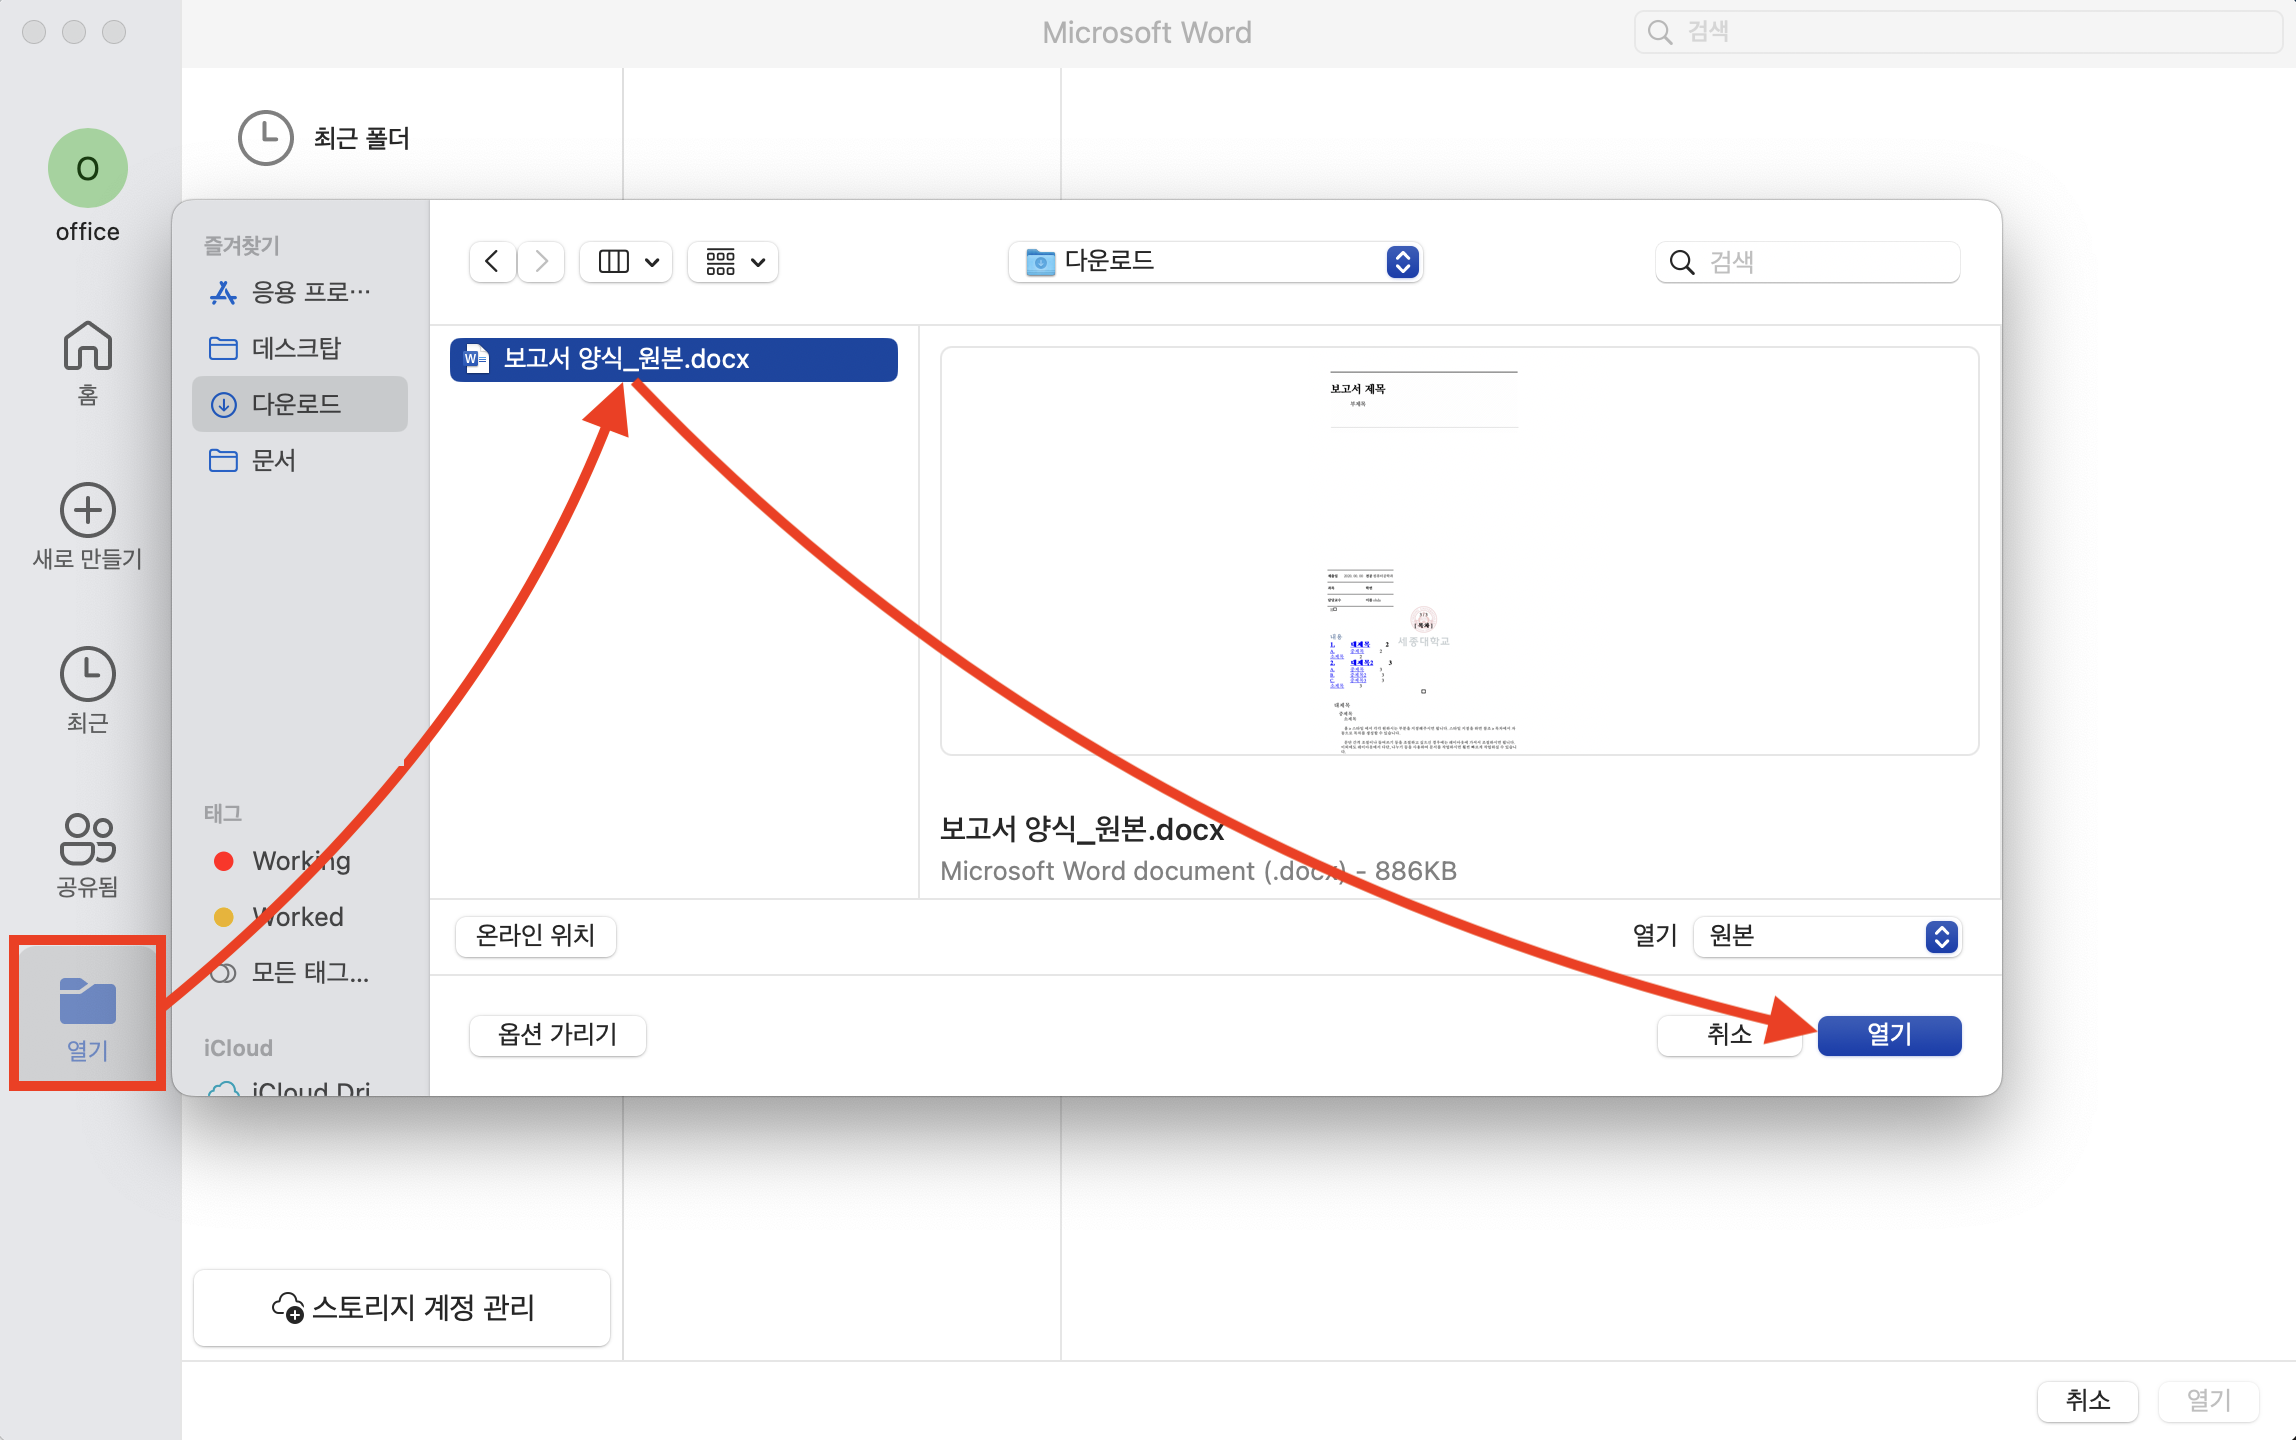Viewport: 2296px width, 1440px height.
Task: Click the dialog 검색 search field
Action: tap(1808, 262)
